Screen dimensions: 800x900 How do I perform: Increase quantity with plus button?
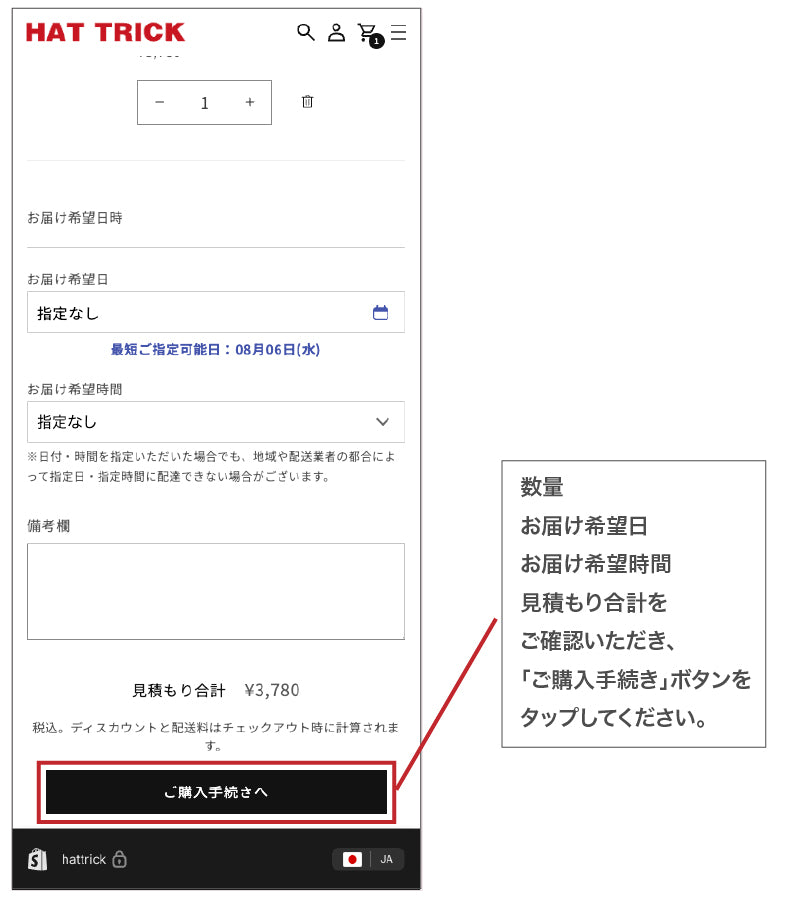250,102
